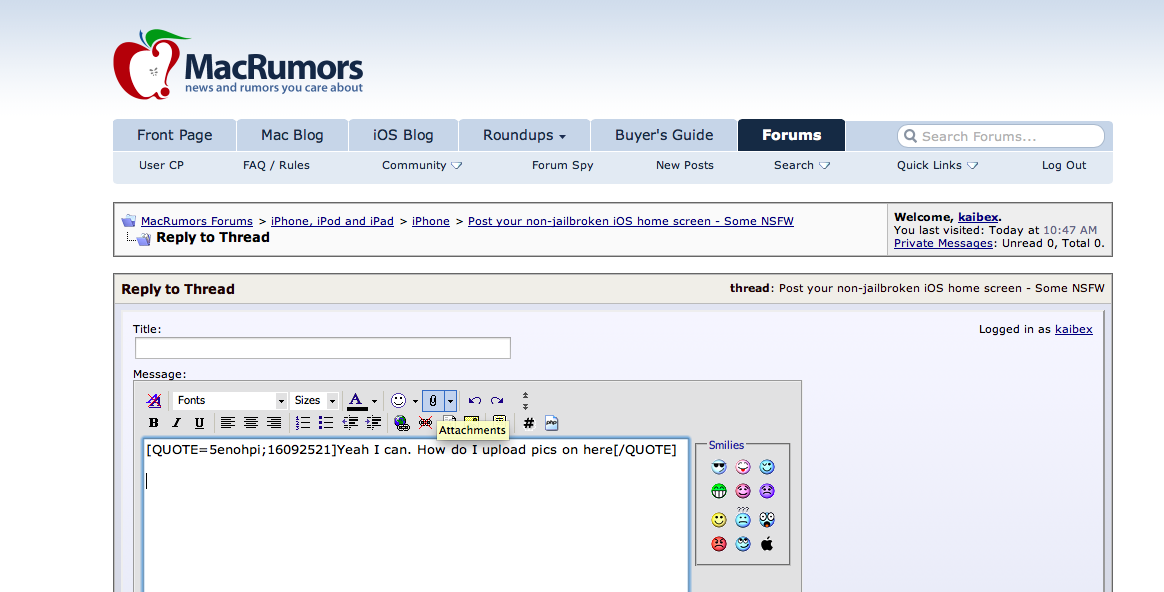Switch to the iOS Blog tab
Viewport: 1164px width, 592px height.
click(x=403, y=135)
